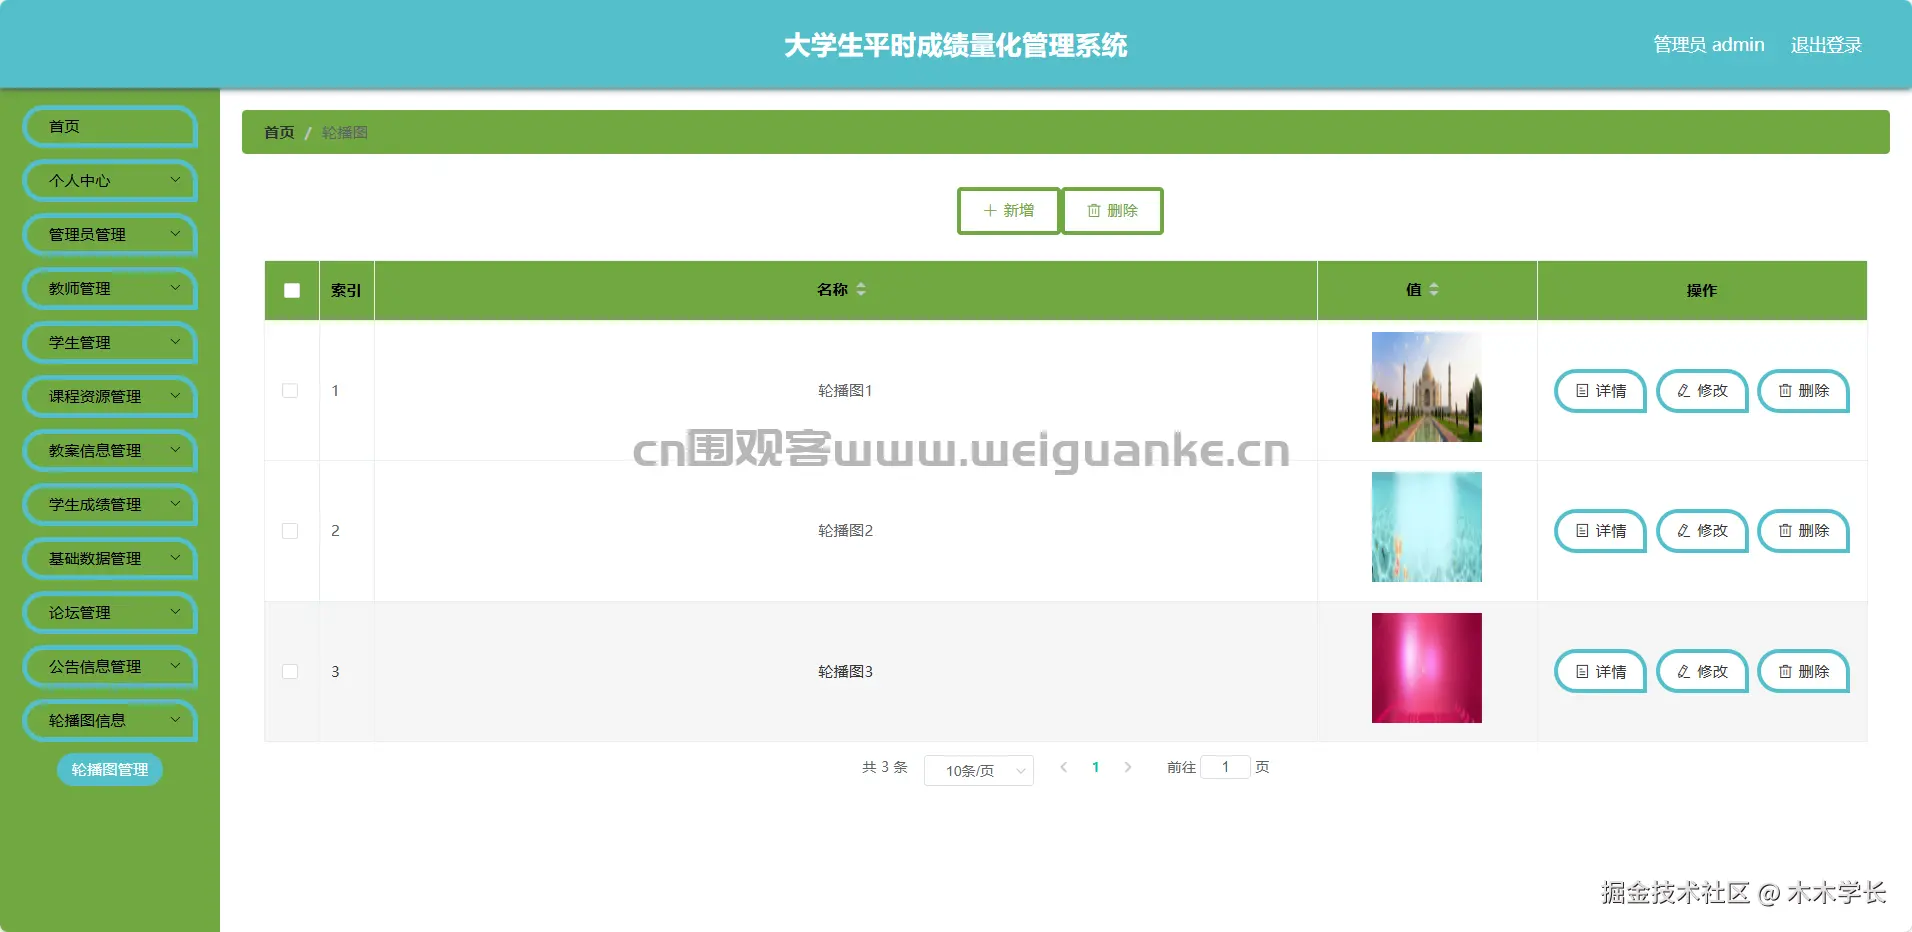The image size is (1912, 932).
Task: Sort by 值 column using sort arrows
Action: (1434, 290)
